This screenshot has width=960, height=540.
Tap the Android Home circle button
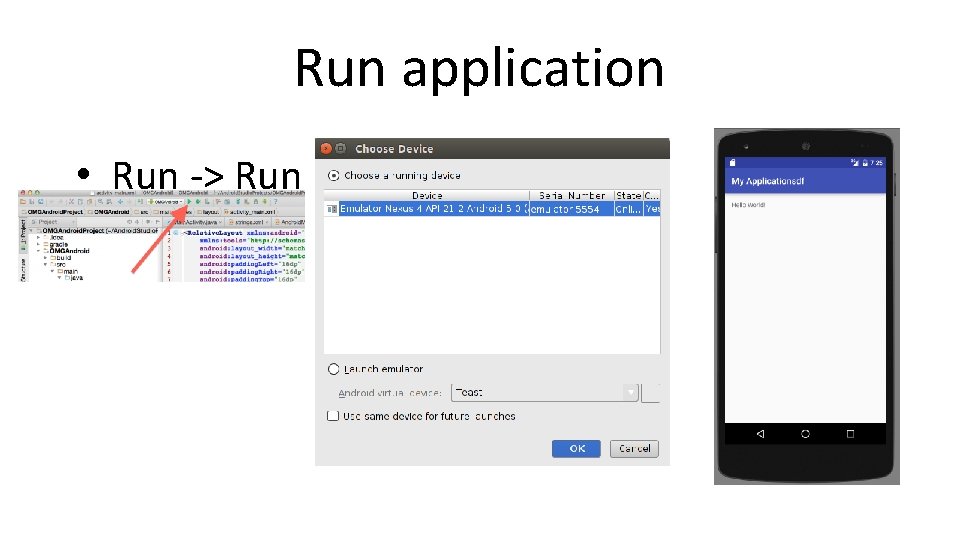pyautogui.click(x=805, y=433)
